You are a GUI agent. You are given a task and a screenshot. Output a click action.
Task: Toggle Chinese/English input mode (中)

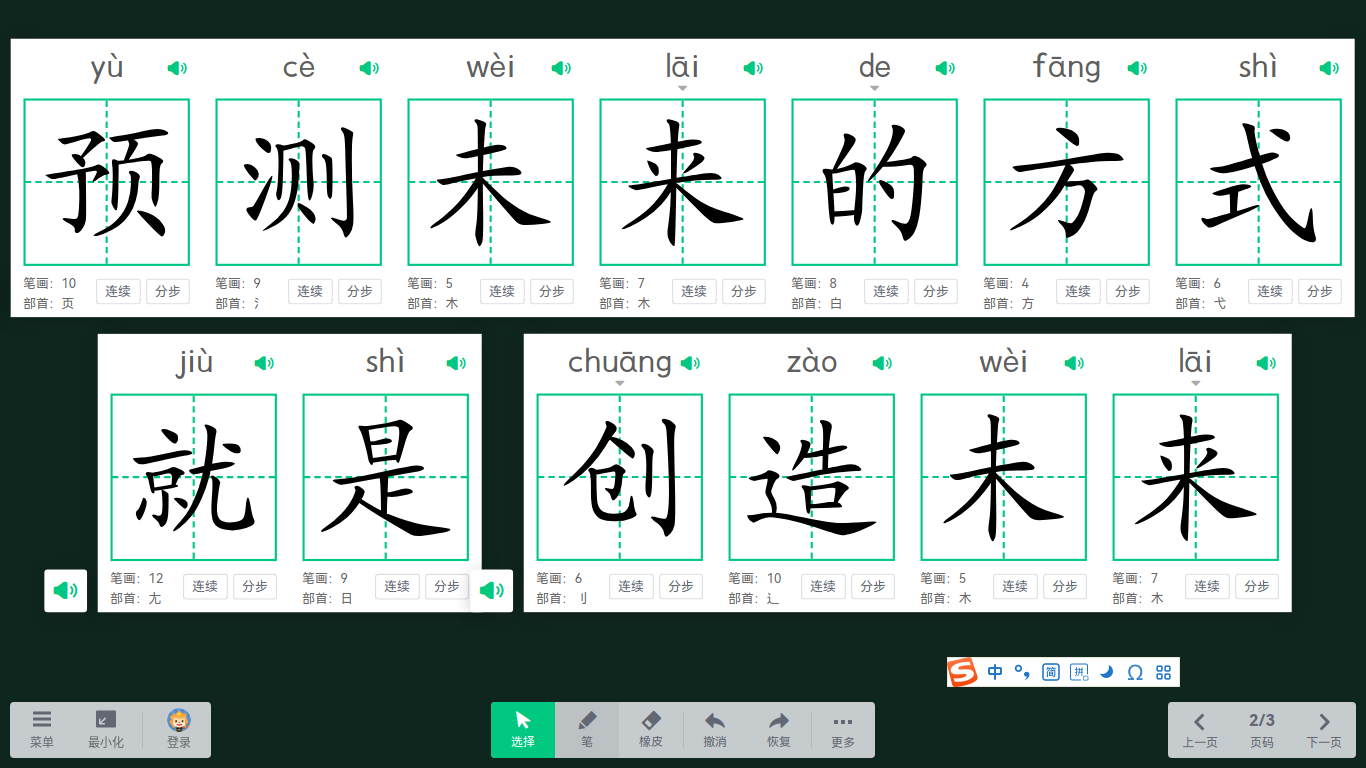[995, 672]
